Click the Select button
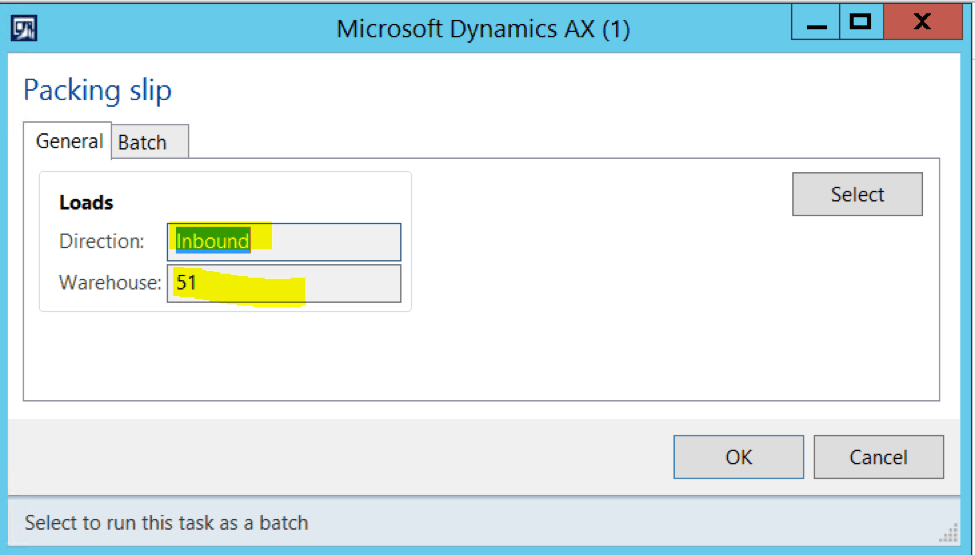The height and width of the screenshot is (555, 975). (857, 195)
